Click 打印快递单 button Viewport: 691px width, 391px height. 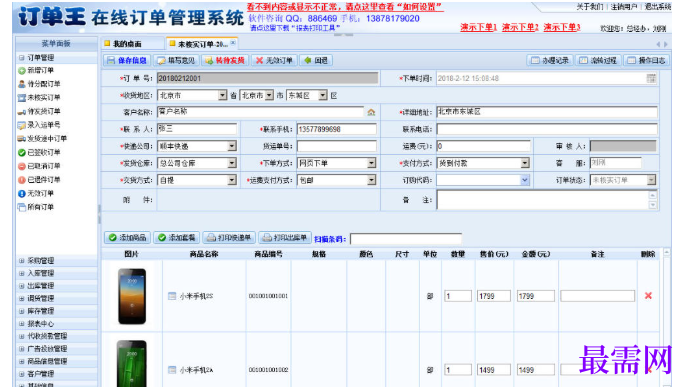coord(229,238)
